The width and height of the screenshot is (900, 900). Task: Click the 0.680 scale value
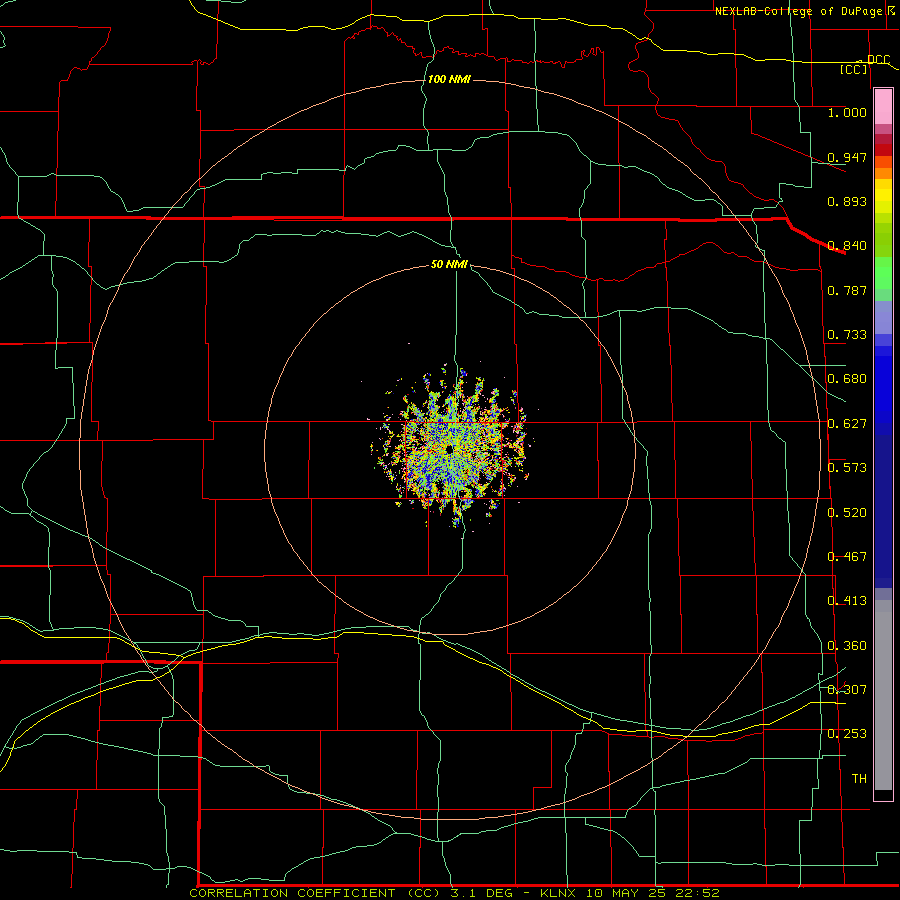click(847, 379)
